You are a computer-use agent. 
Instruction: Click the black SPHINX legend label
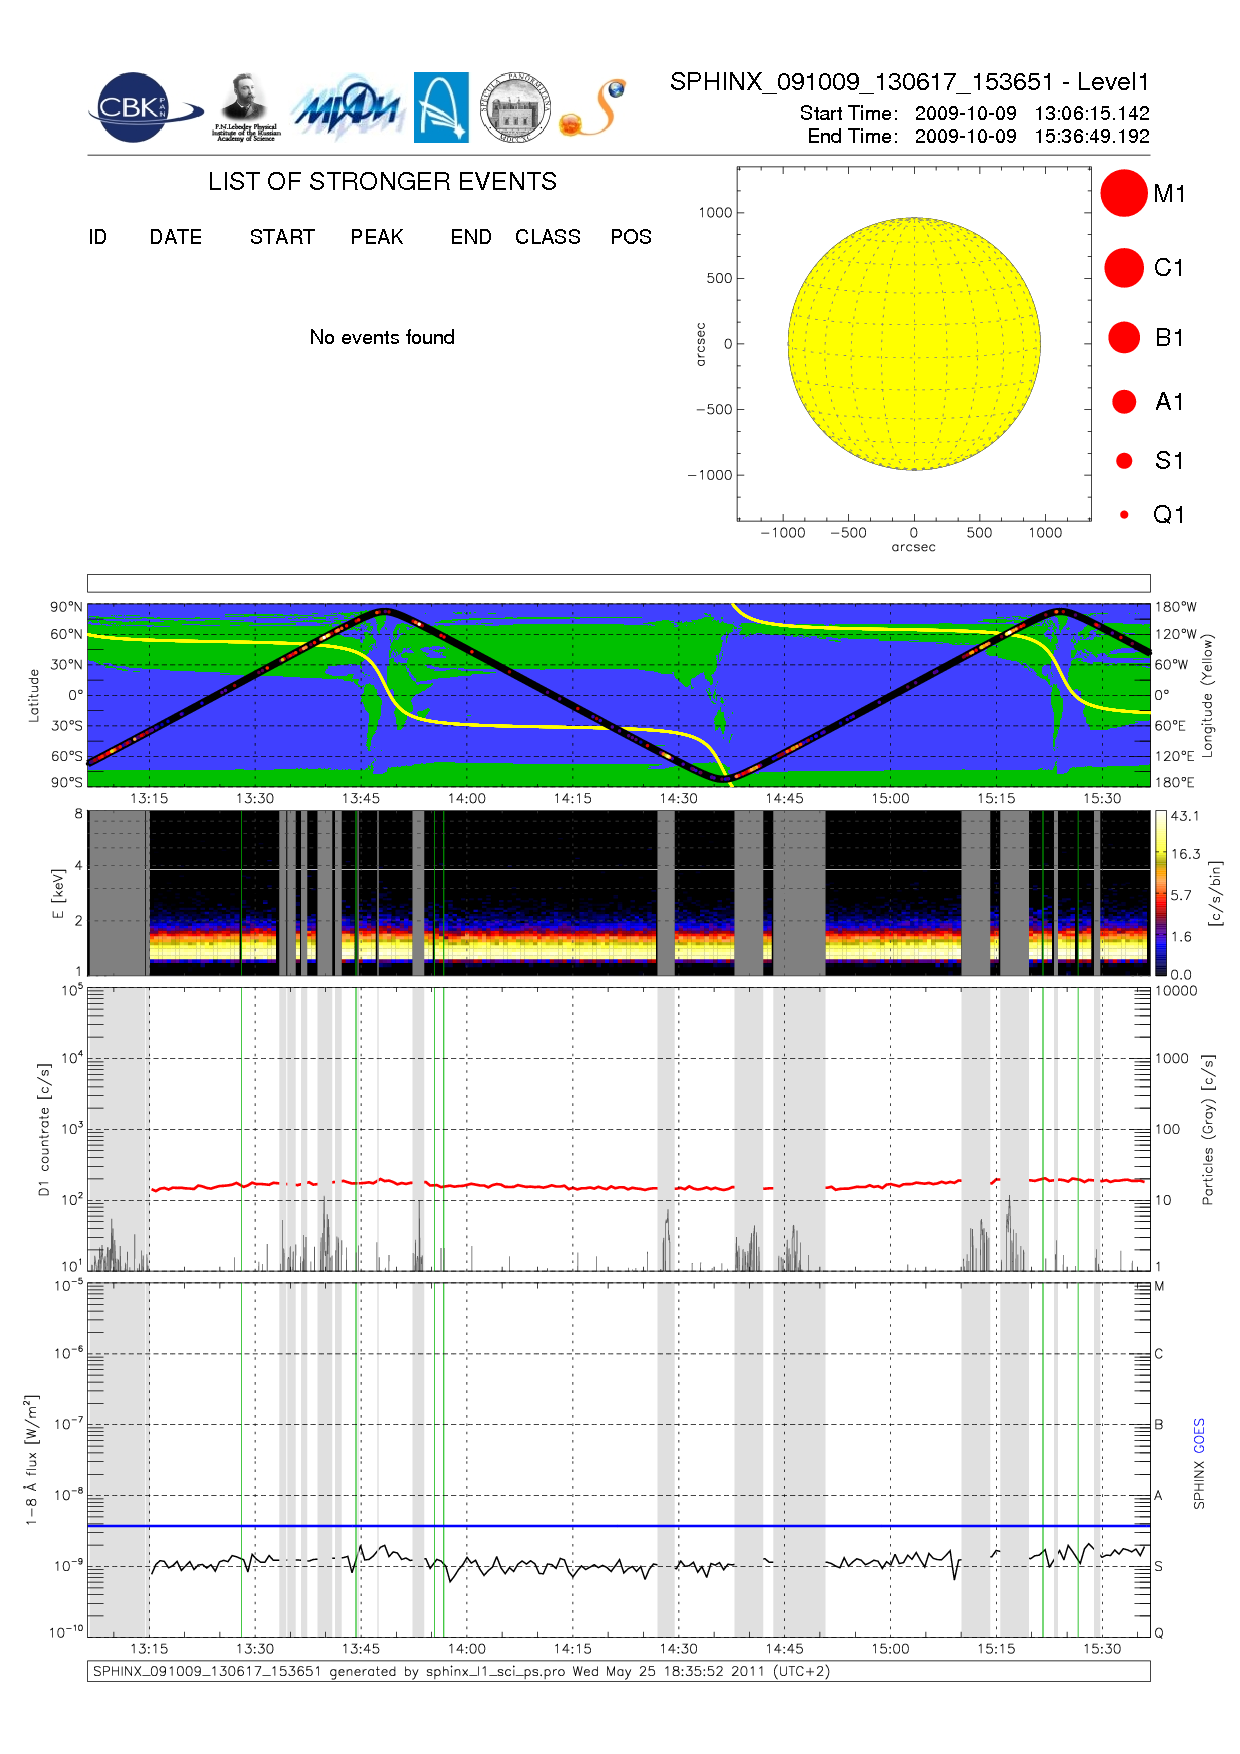pos(1199,1485)
